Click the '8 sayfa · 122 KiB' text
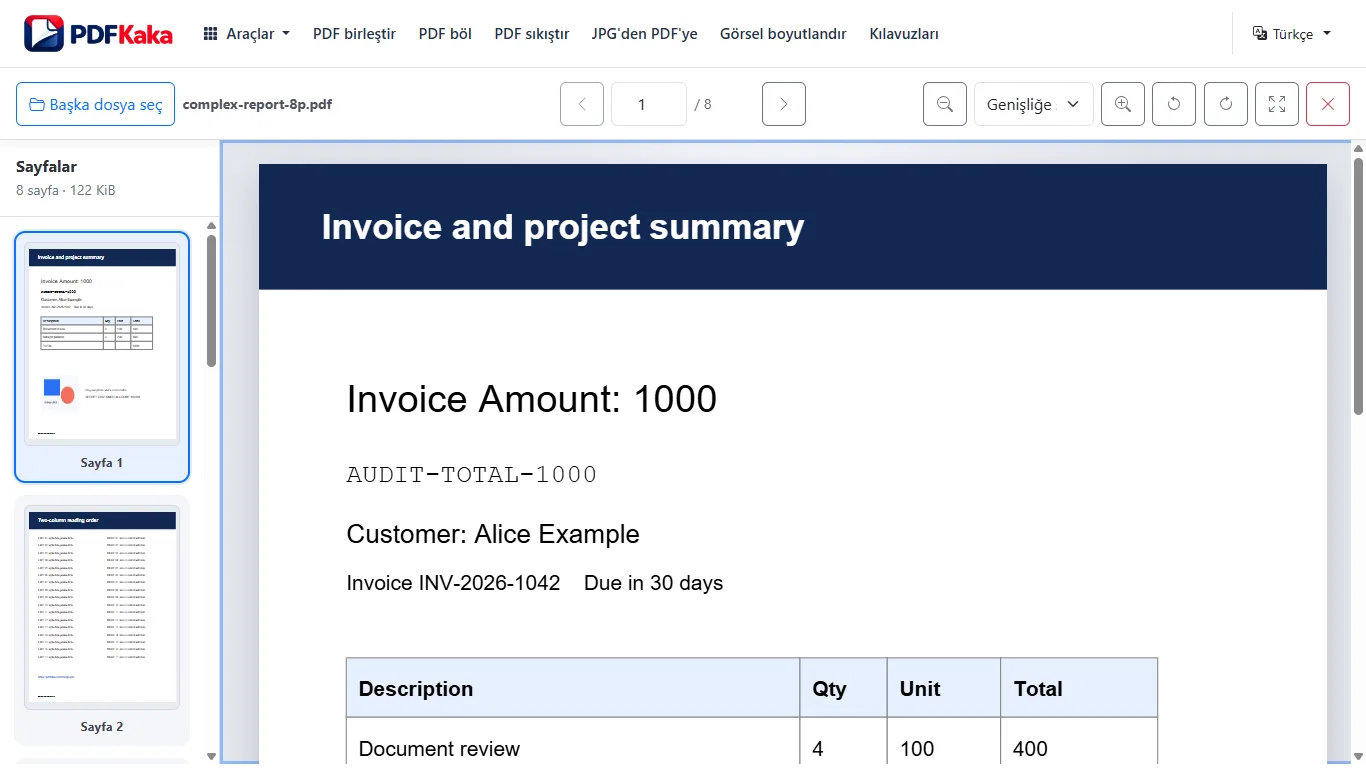The height and width of the screenshot is (768, 1366). click(66, 190)
